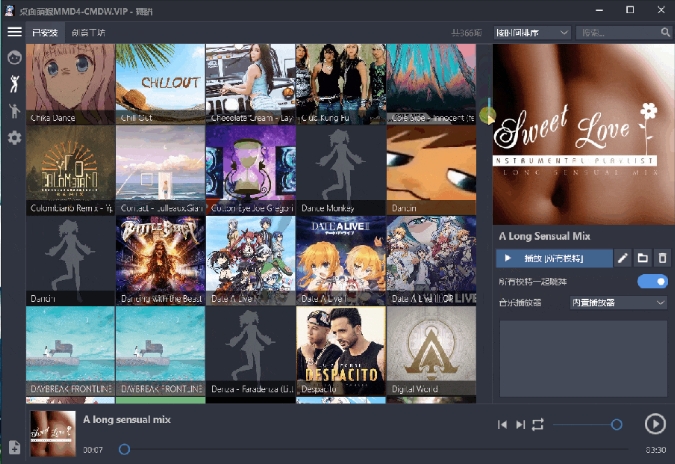Start playback with the round play button
The height and width of the screenshot is (464, 675).
655,424
